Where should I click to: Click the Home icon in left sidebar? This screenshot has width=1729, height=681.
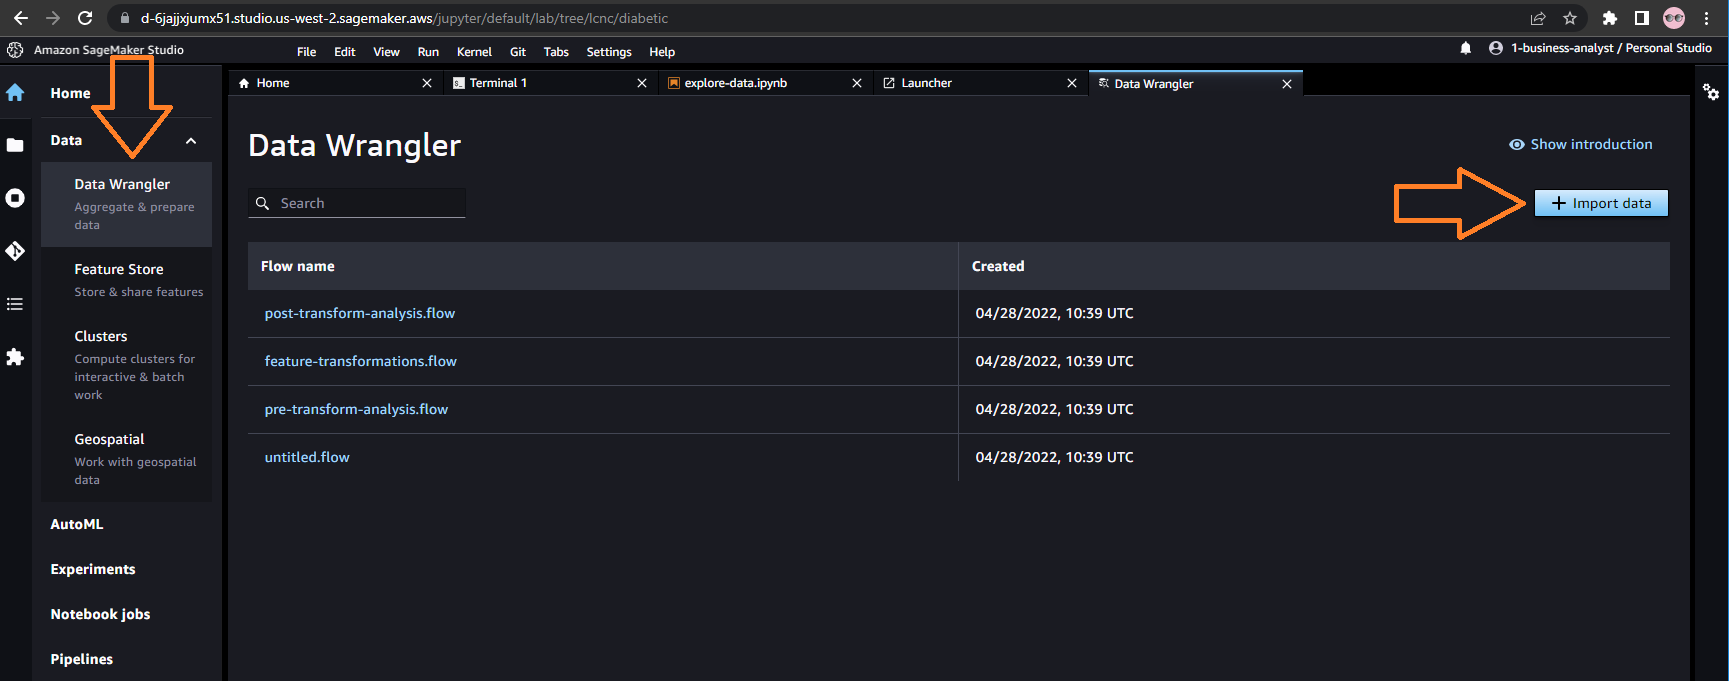[15, 93]
